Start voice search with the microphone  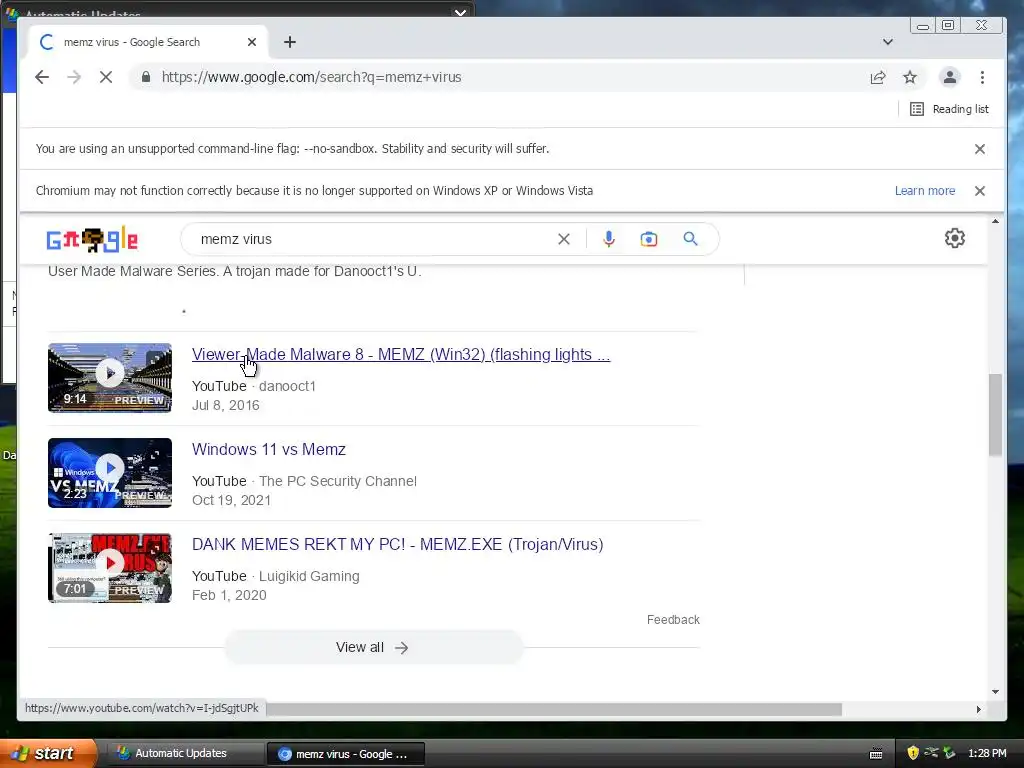click(x=609, y=239)
